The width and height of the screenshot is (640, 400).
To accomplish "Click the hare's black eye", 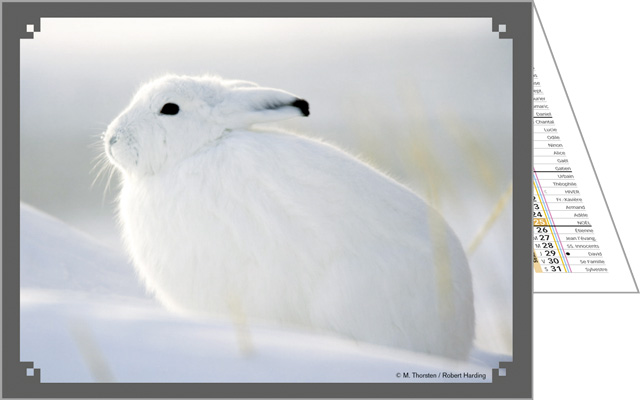I will 170,108.
